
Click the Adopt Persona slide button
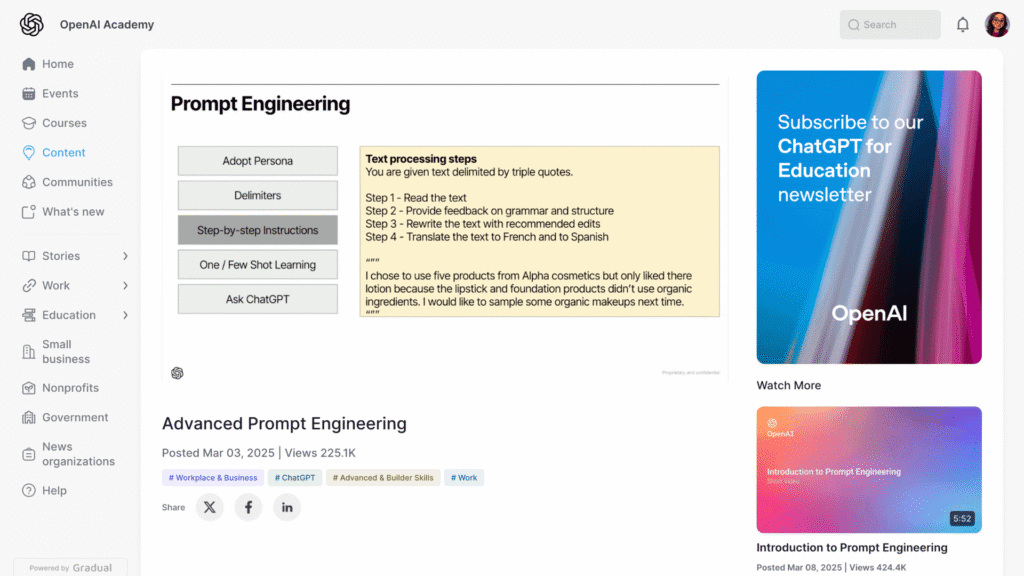coord(257,161)
